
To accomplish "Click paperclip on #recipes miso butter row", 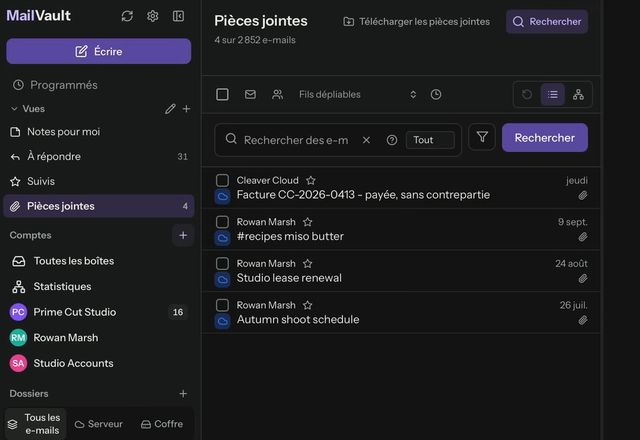I will click(x=583, y=237).
